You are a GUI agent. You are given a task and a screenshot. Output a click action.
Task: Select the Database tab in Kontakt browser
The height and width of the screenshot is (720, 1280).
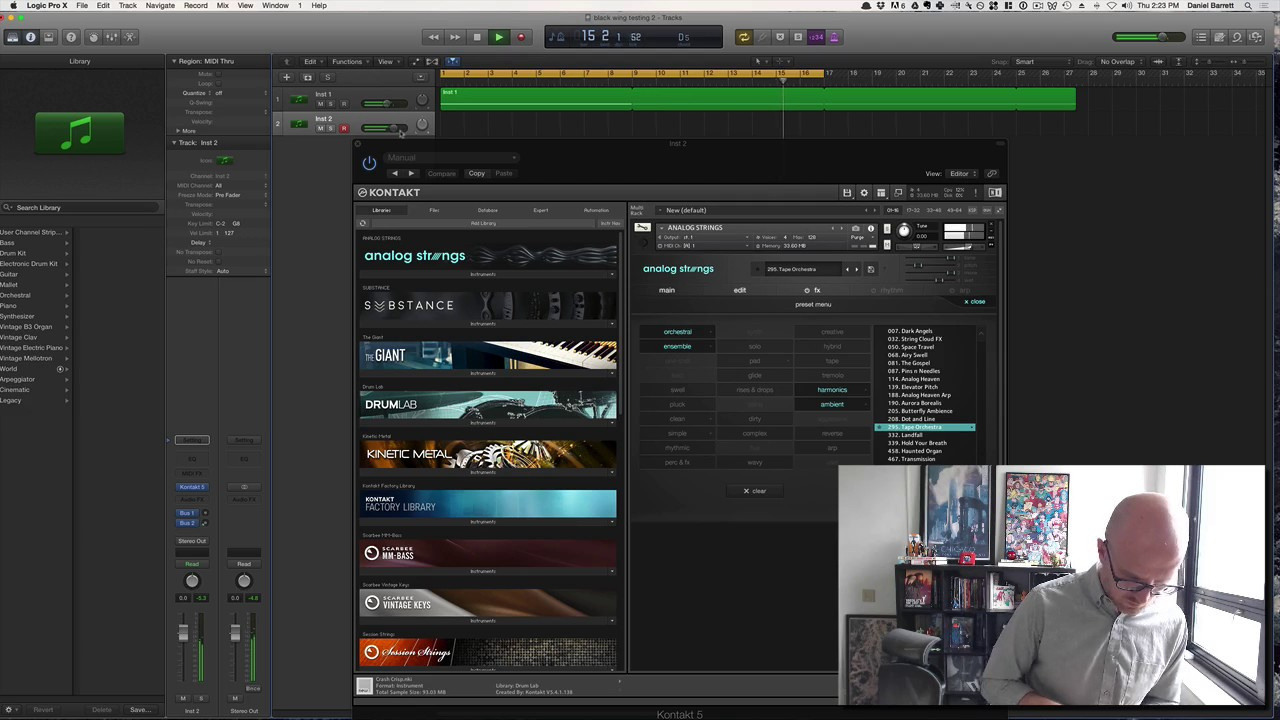pyautogui.click(x=487, y=211)
